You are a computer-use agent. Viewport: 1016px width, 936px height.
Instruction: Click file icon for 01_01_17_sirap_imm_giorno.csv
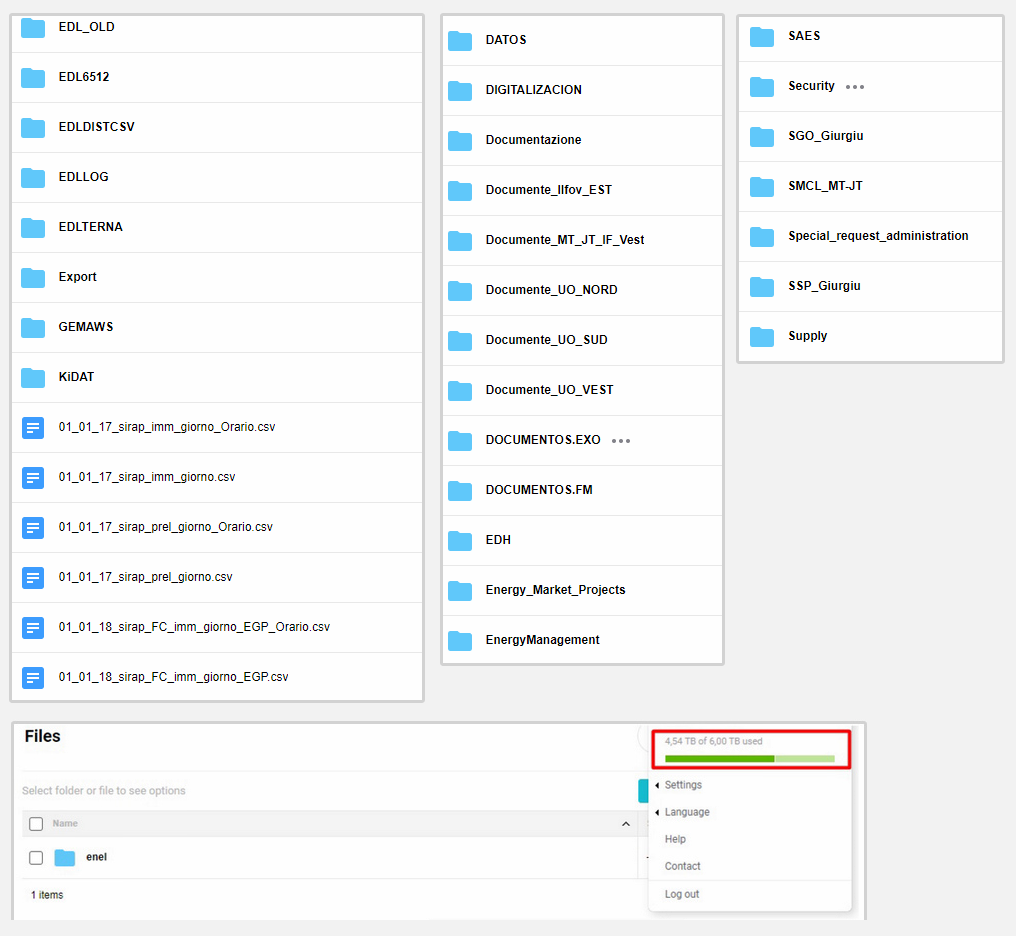(x=33, y=477)
